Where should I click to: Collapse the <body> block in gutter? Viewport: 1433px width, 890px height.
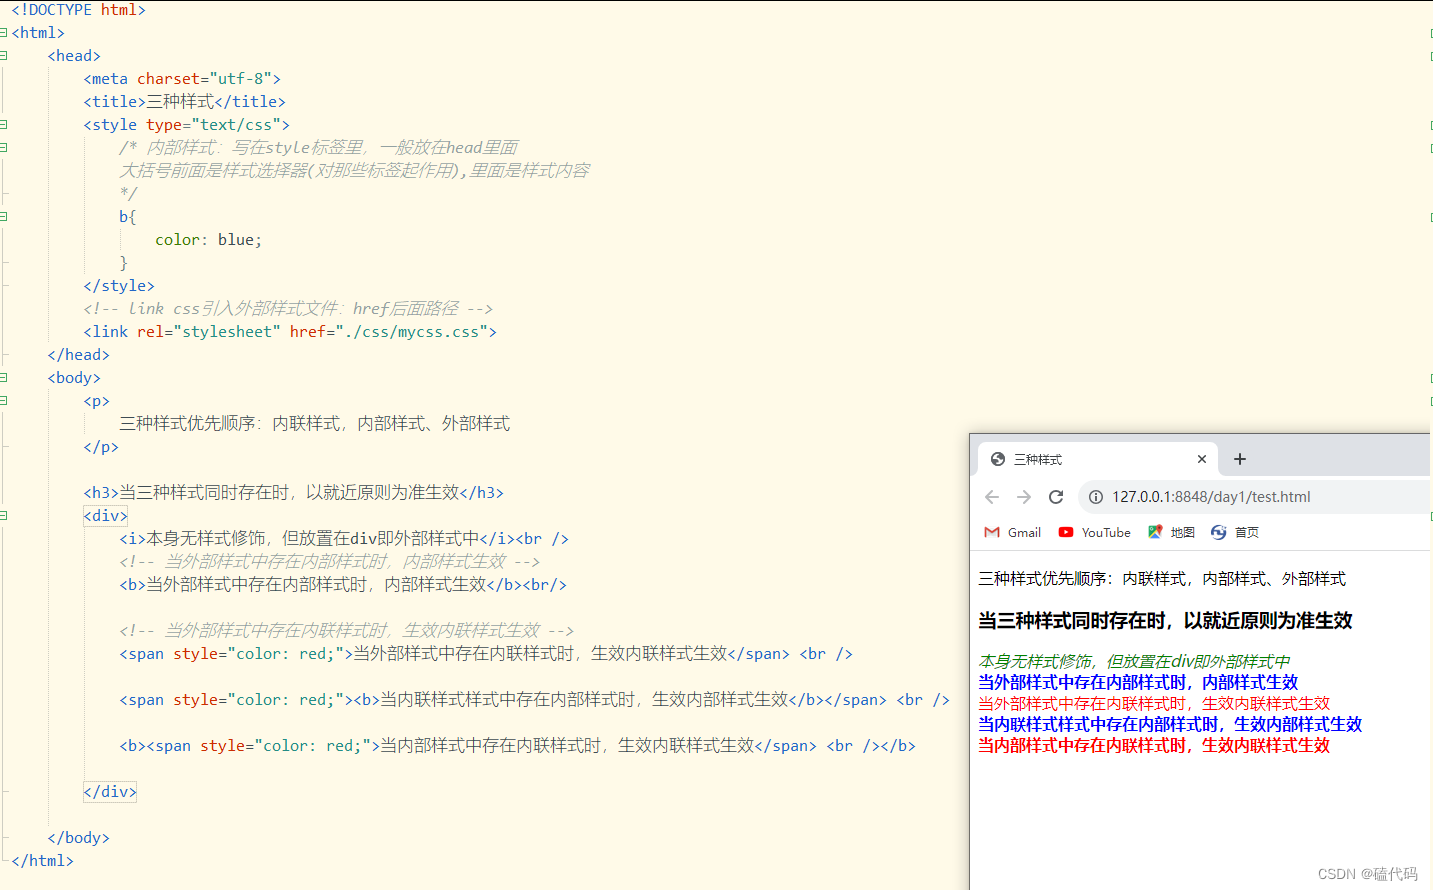[x=4, y=378]
